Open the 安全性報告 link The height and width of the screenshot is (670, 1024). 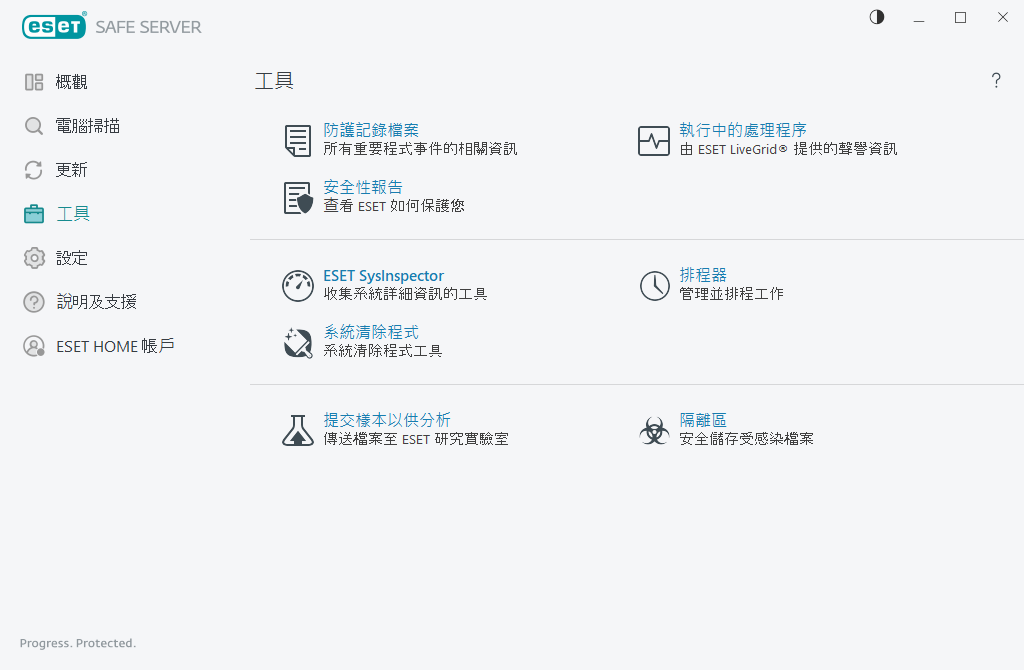coord(363,187)
